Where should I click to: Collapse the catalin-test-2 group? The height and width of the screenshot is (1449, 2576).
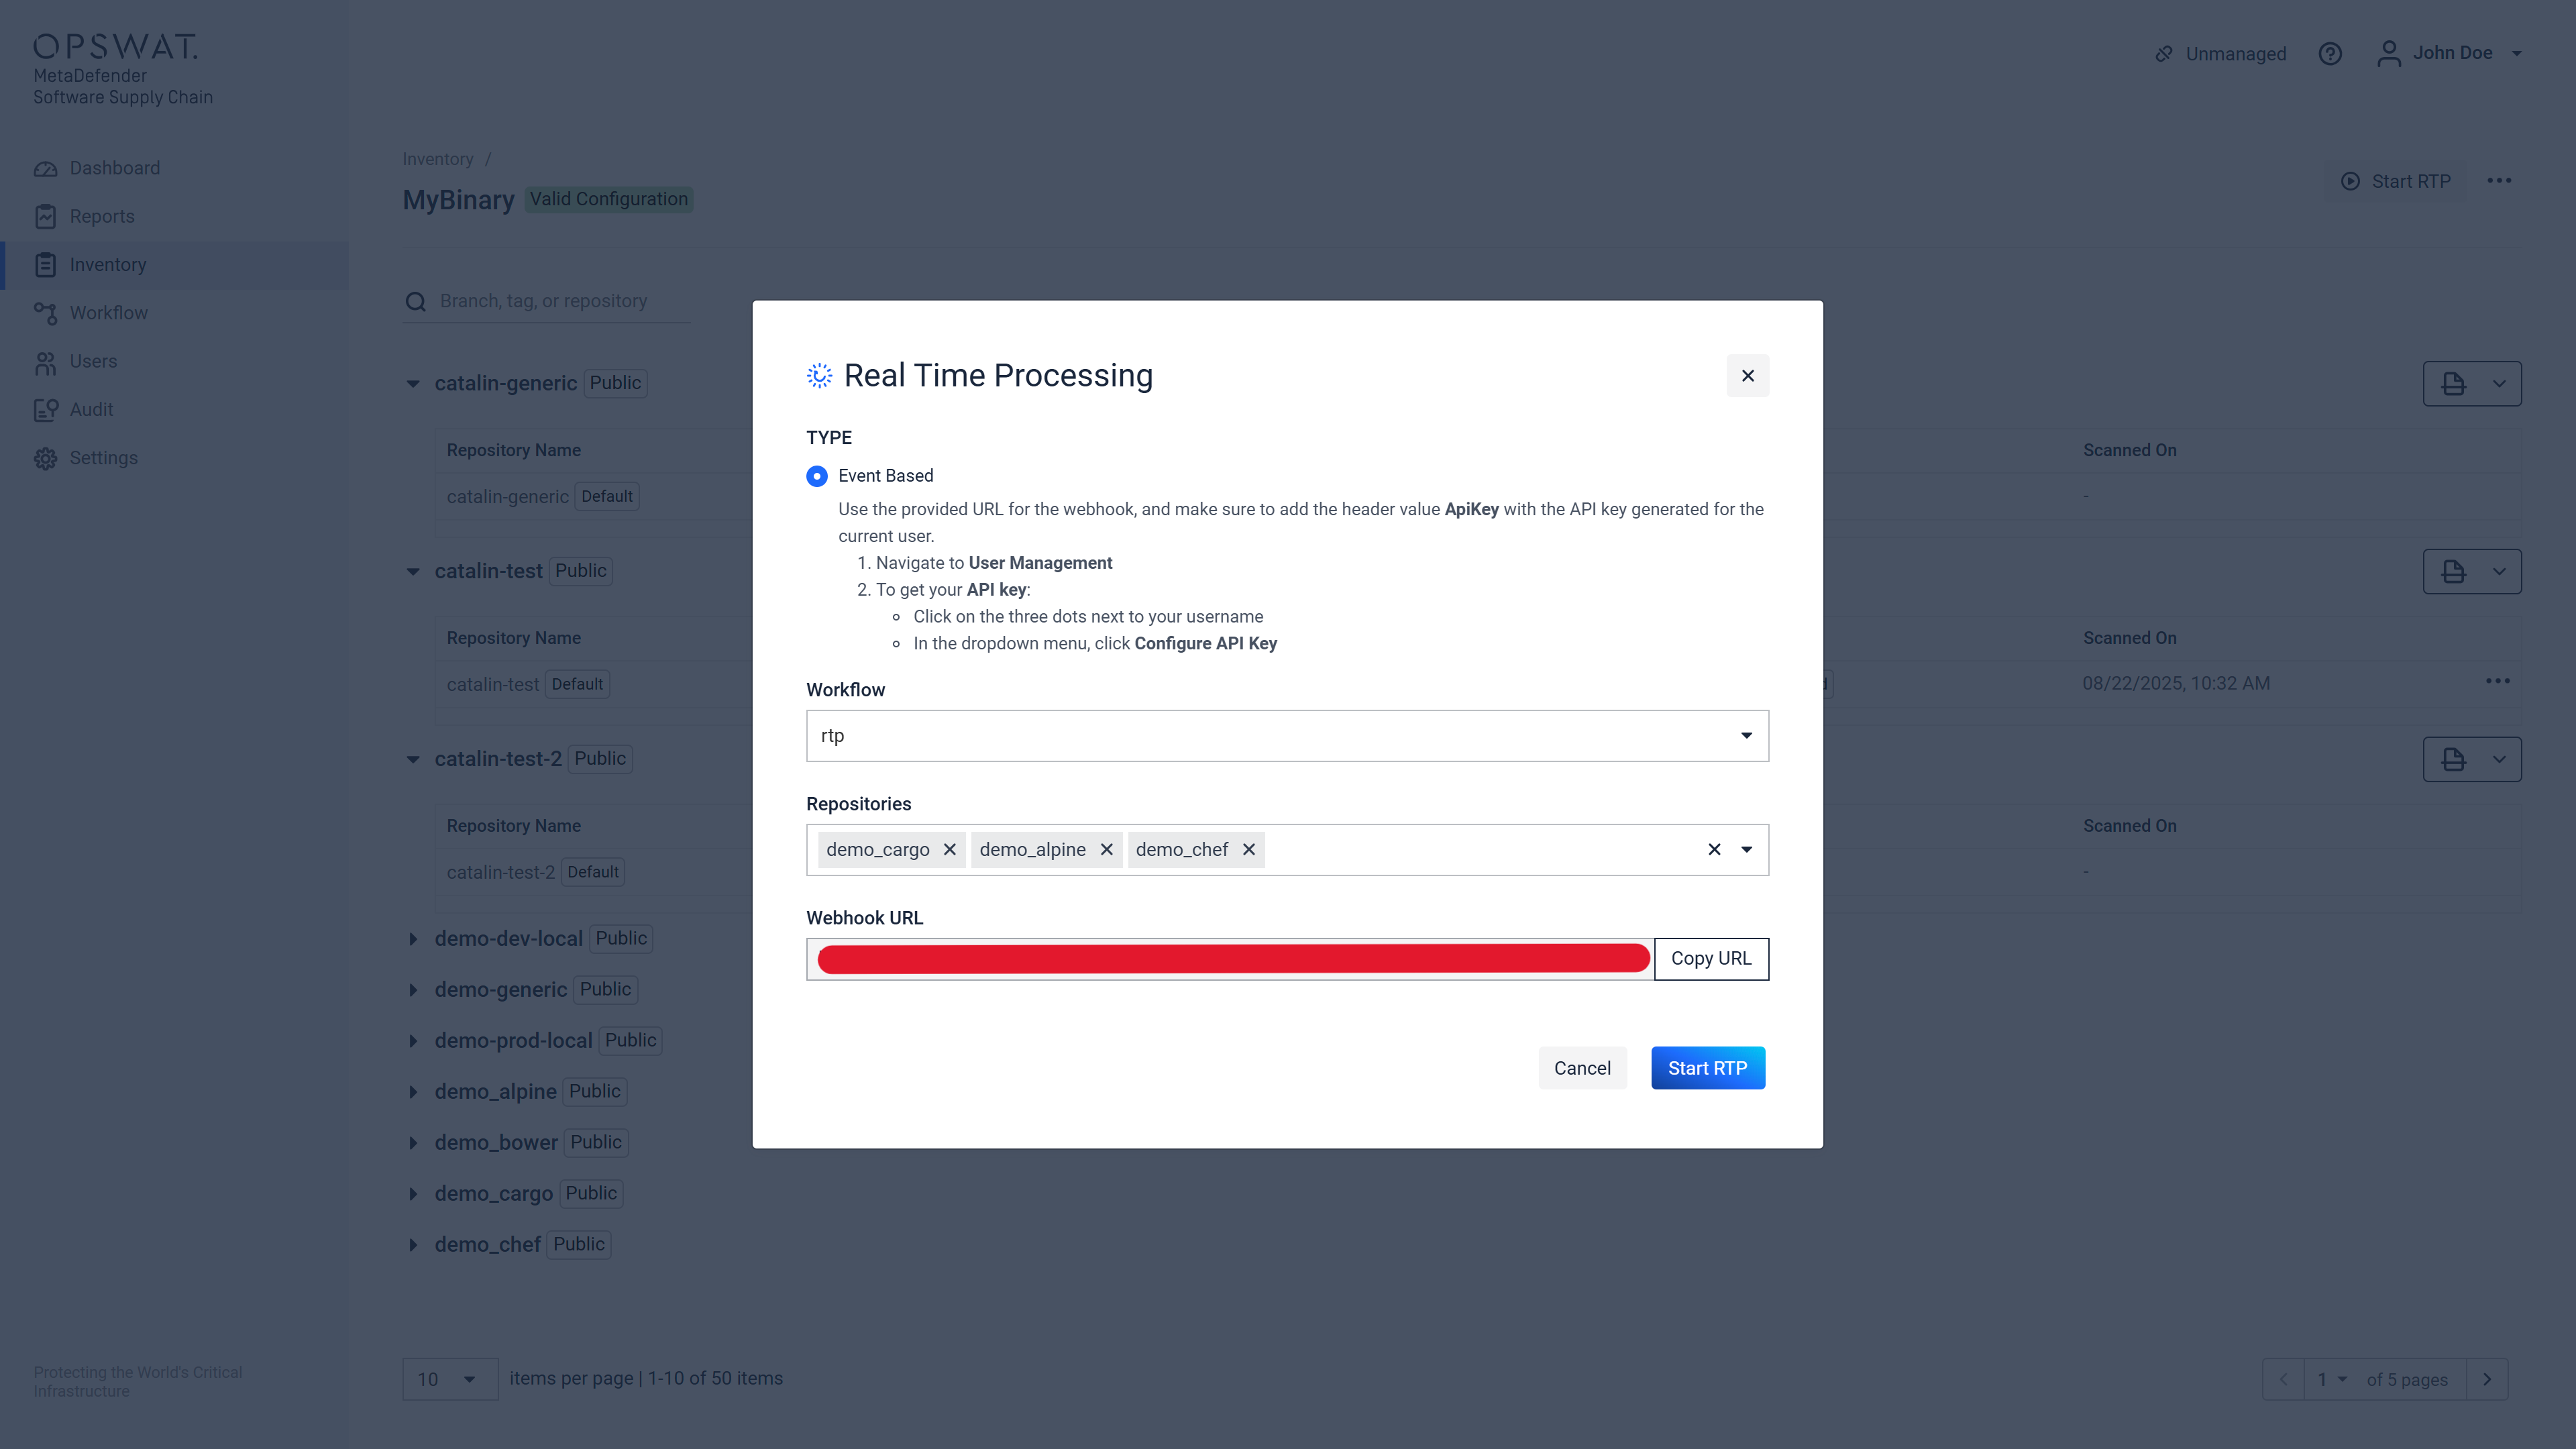pos(412,760)
